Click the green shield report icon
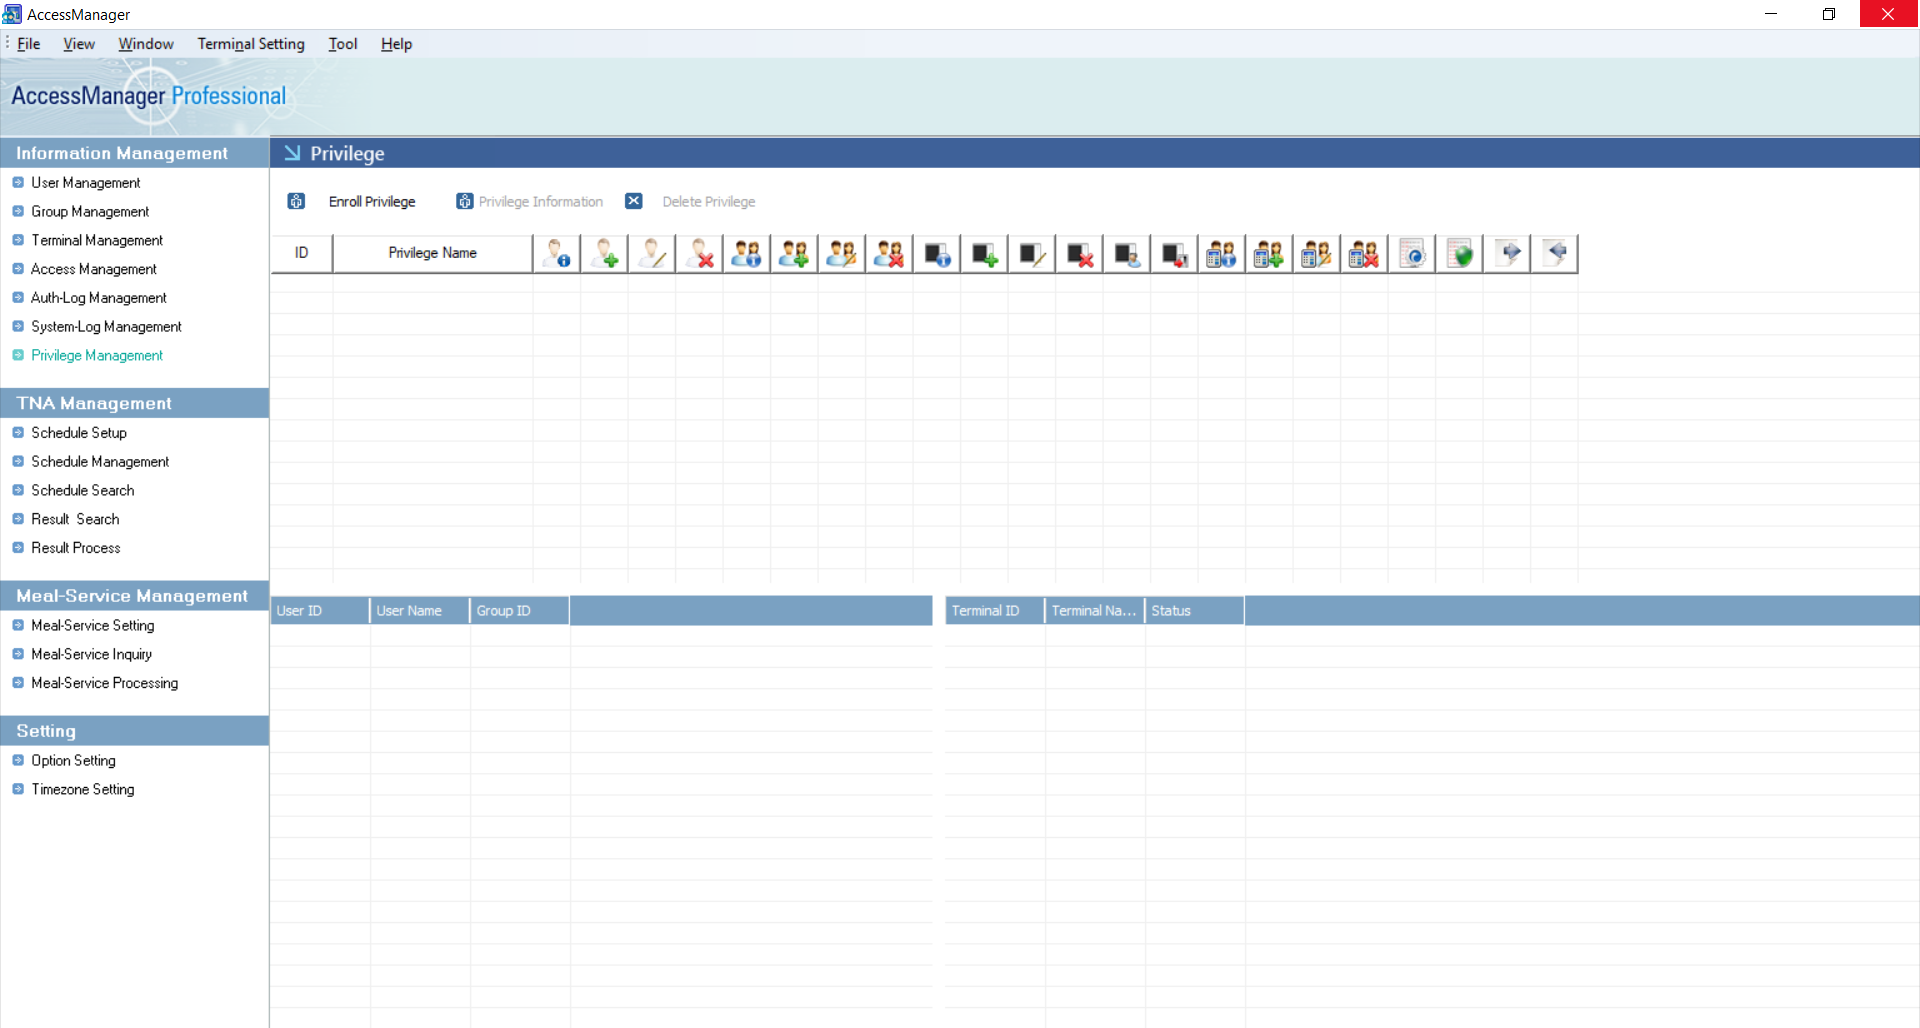Viewport: 1920px width, 1028px height. (x=1459, y=253)
